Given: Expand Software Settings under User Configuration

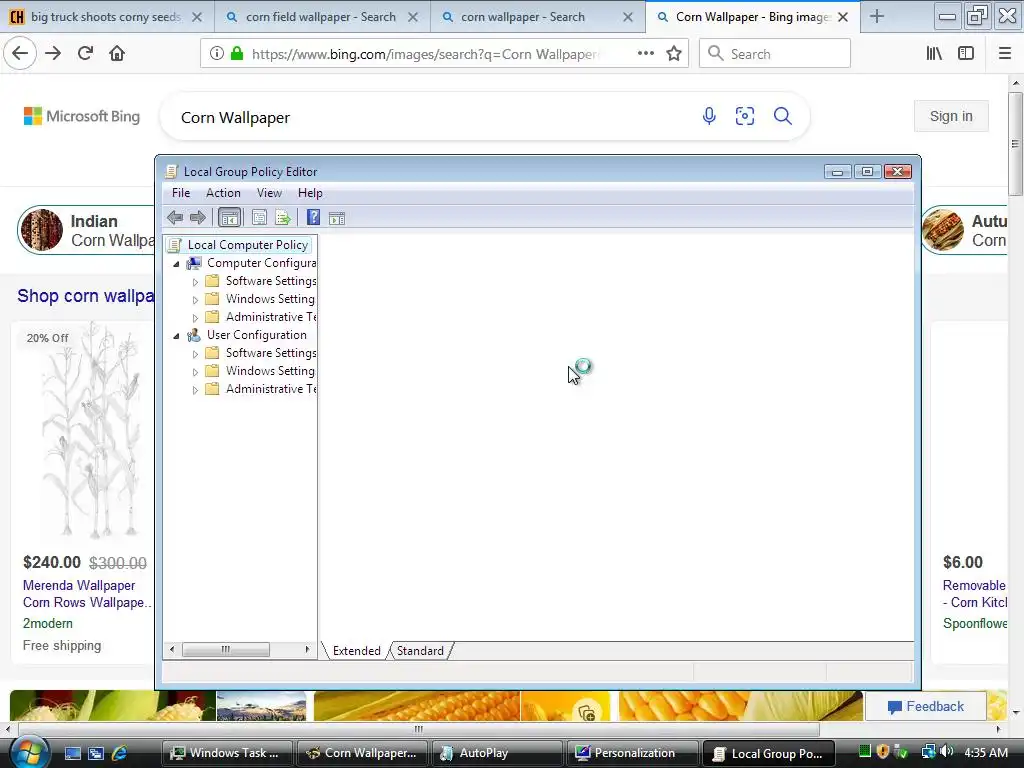Looking at the screenshot, I should click(x=195, y=354).
